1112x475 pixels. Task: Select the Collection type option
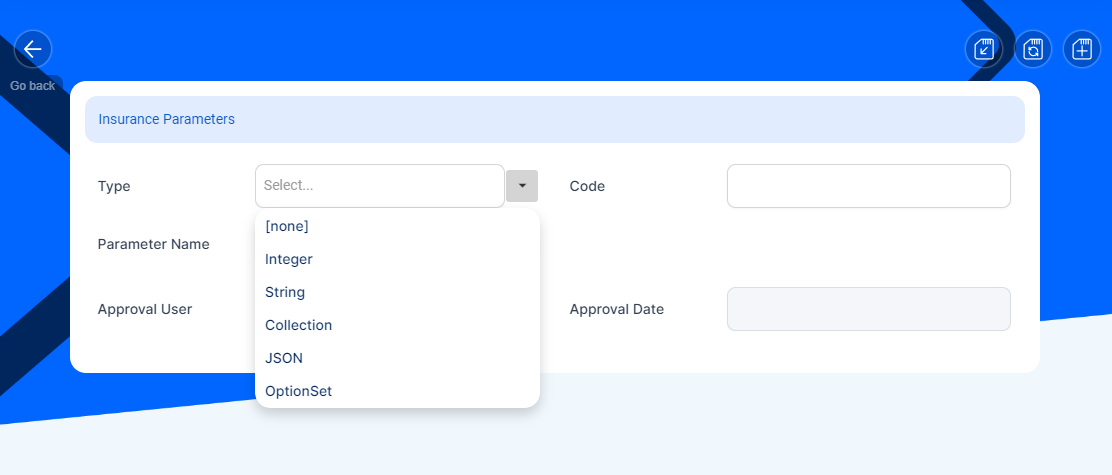pyautogui.click(x=298, y=325)
